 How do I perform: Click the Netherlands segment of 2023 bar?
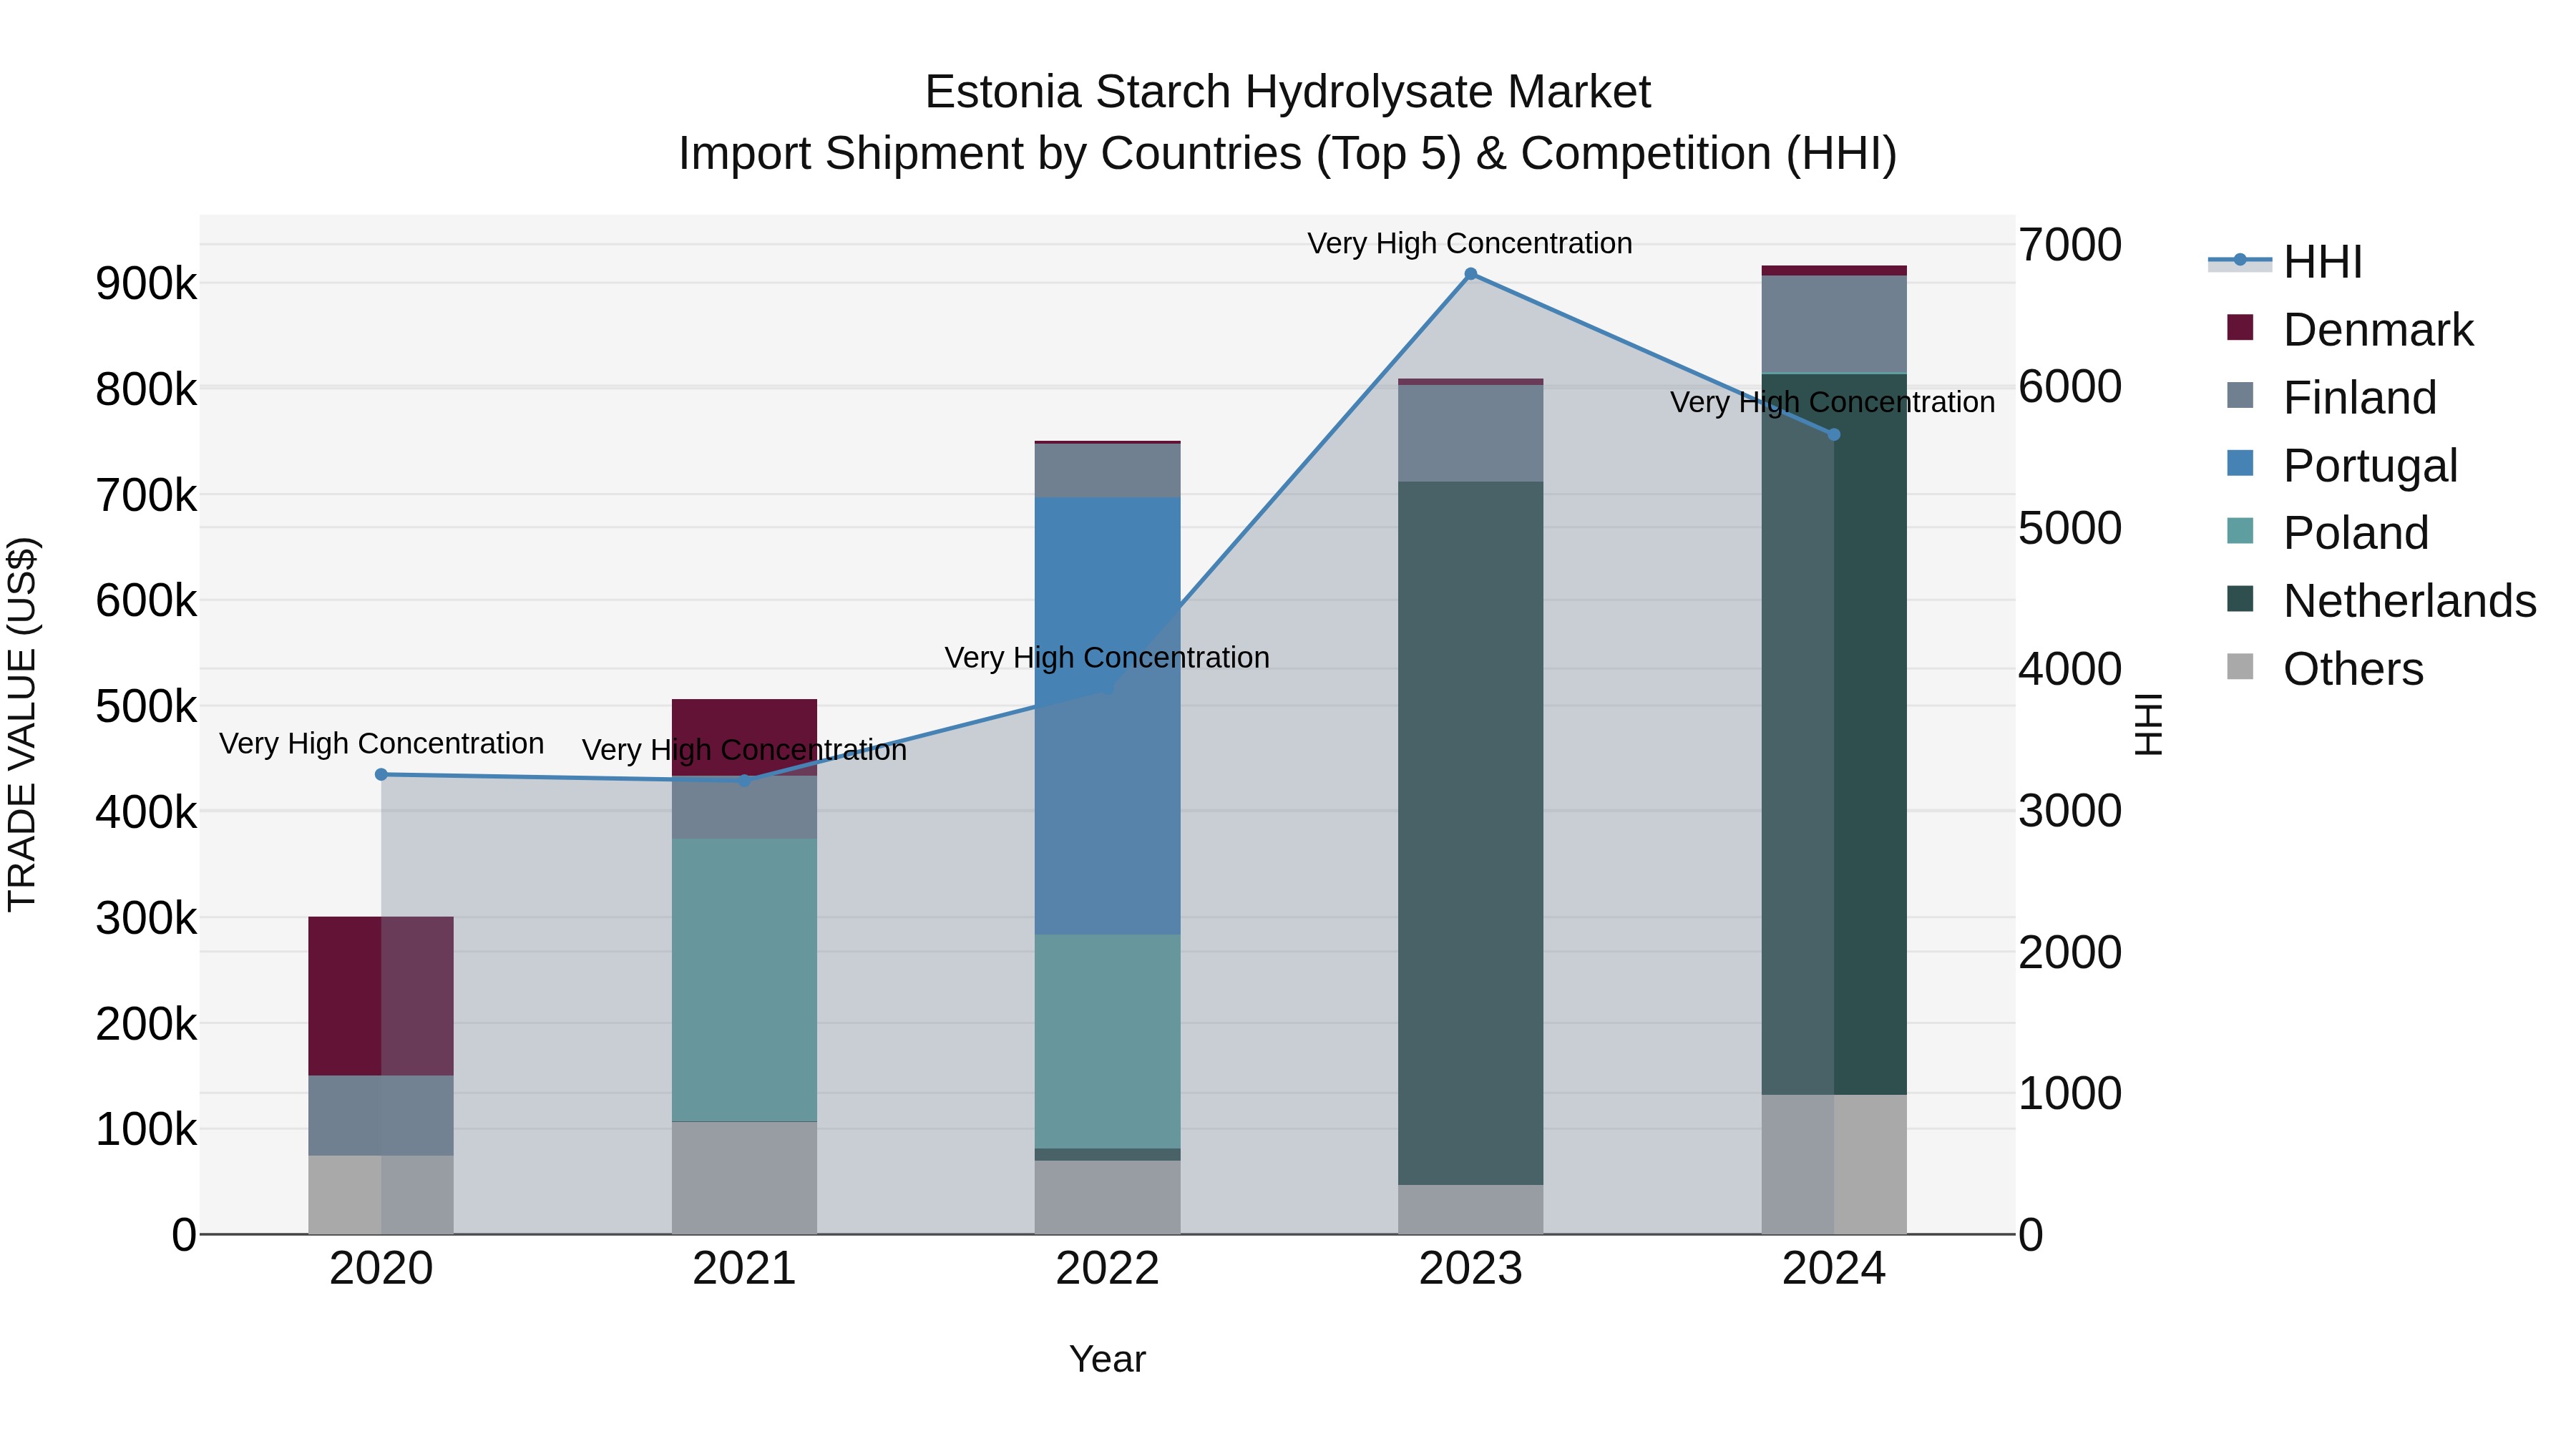point(1470,833)
